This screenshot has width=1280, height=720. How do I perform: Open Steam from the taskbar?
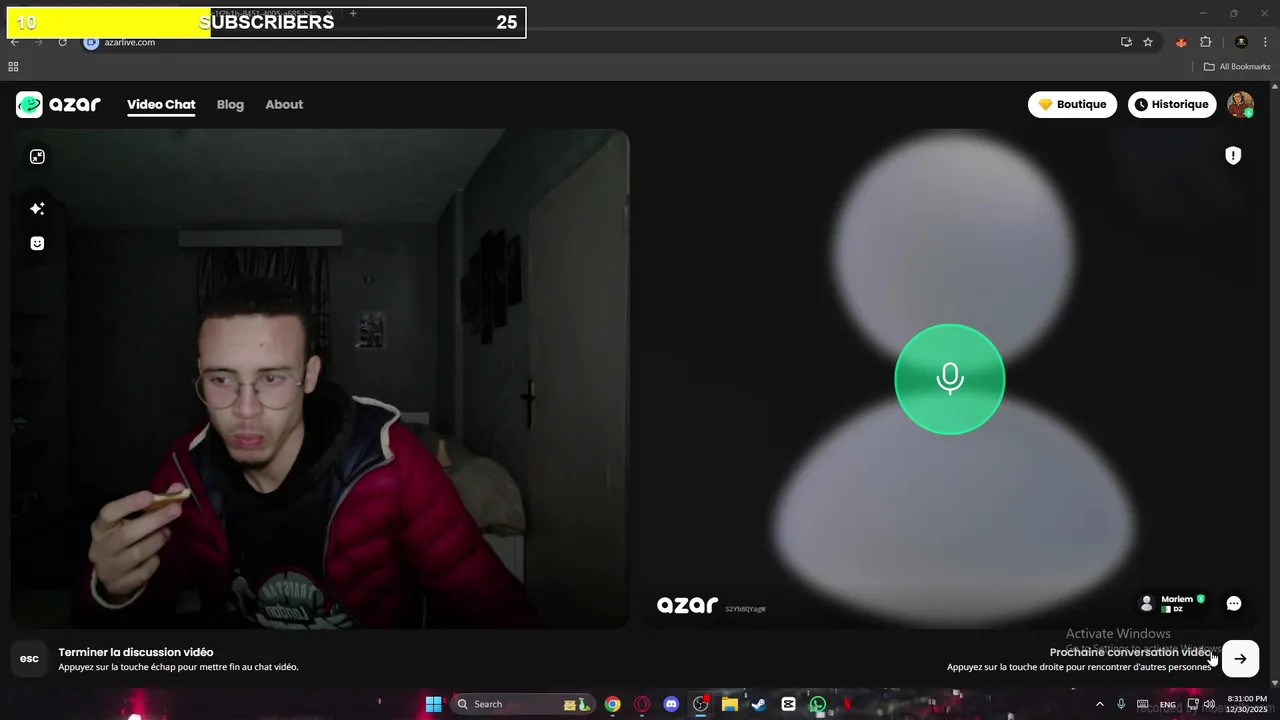pos(759,704)
